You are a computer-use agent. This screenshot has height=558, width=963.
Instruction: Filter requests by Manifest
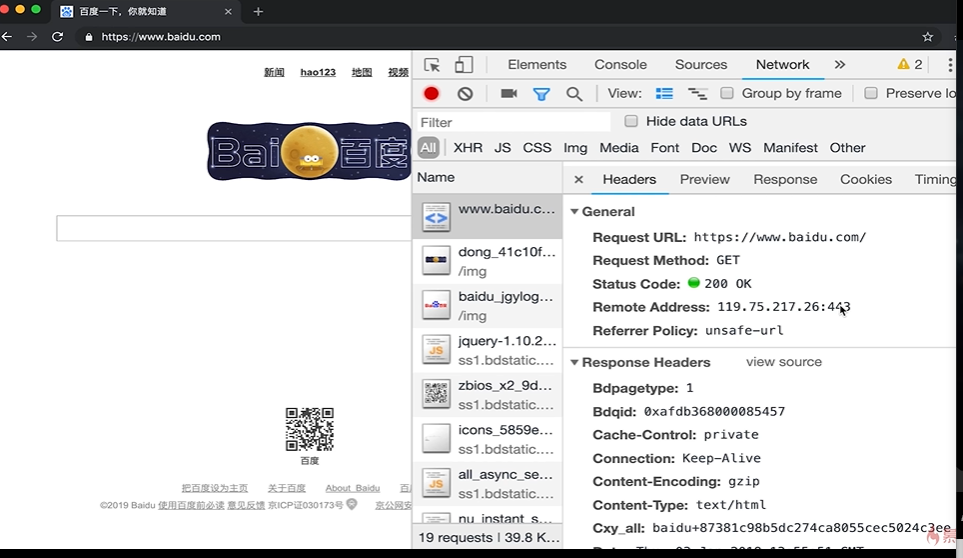[x=790, y=147]
